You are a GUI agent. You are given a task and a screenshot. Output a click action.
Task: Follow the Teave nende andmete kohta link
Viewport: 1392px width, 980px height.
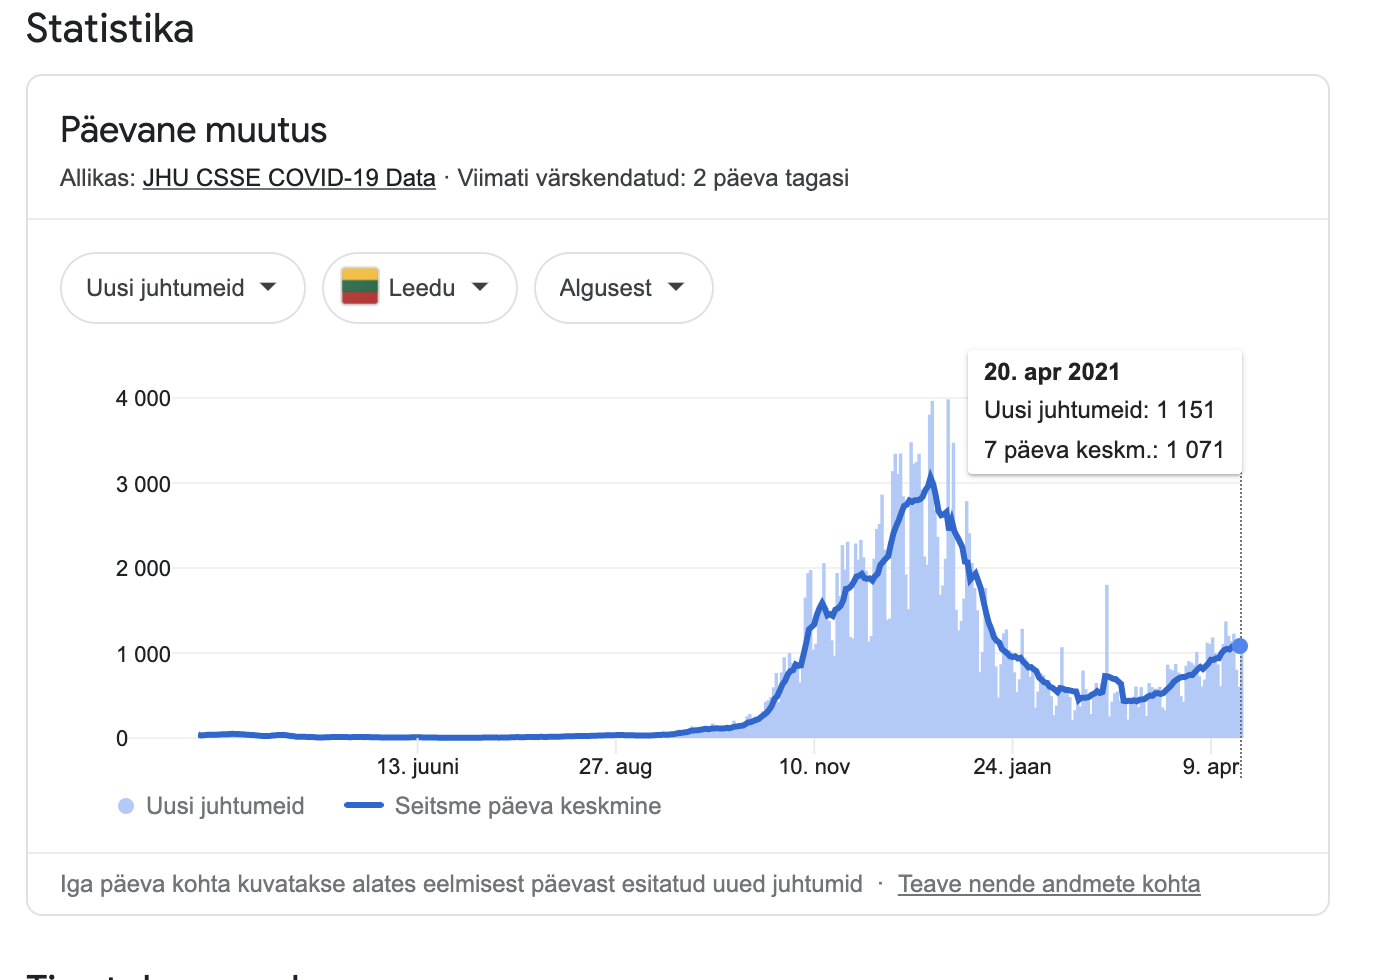coord(1048,884)
